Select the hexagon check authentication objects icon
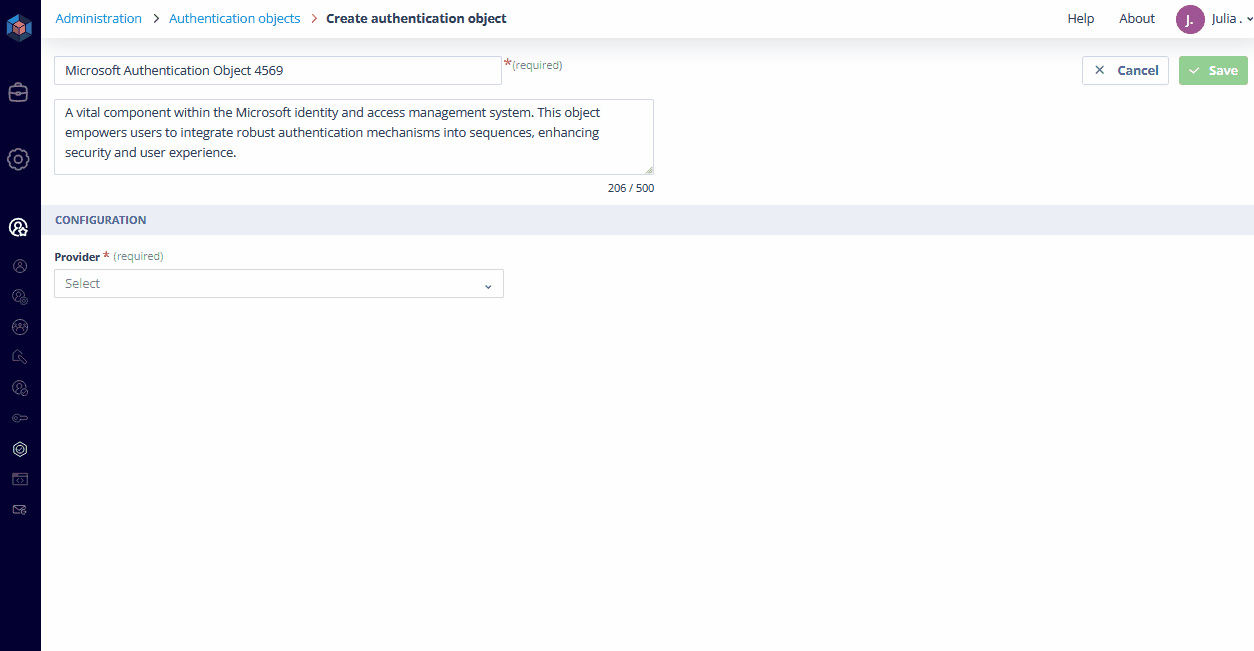 [x=20, y=449]
